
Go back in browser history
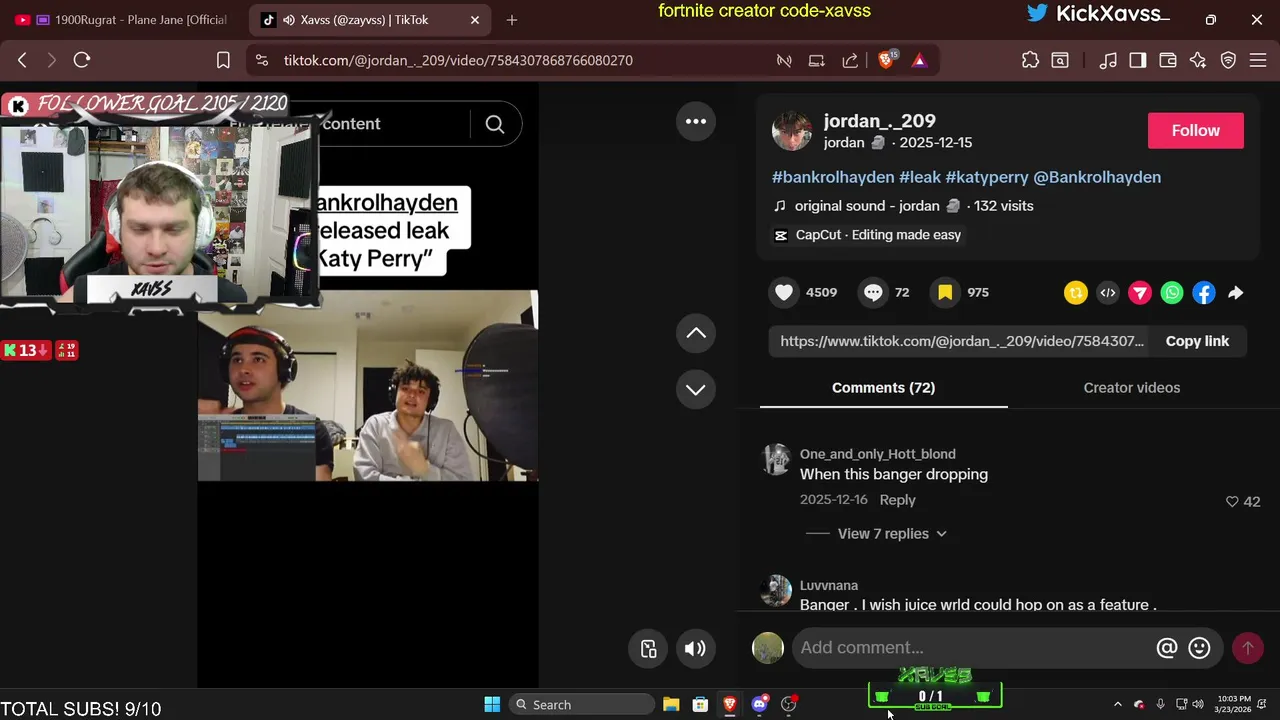(x=22, y=61)
